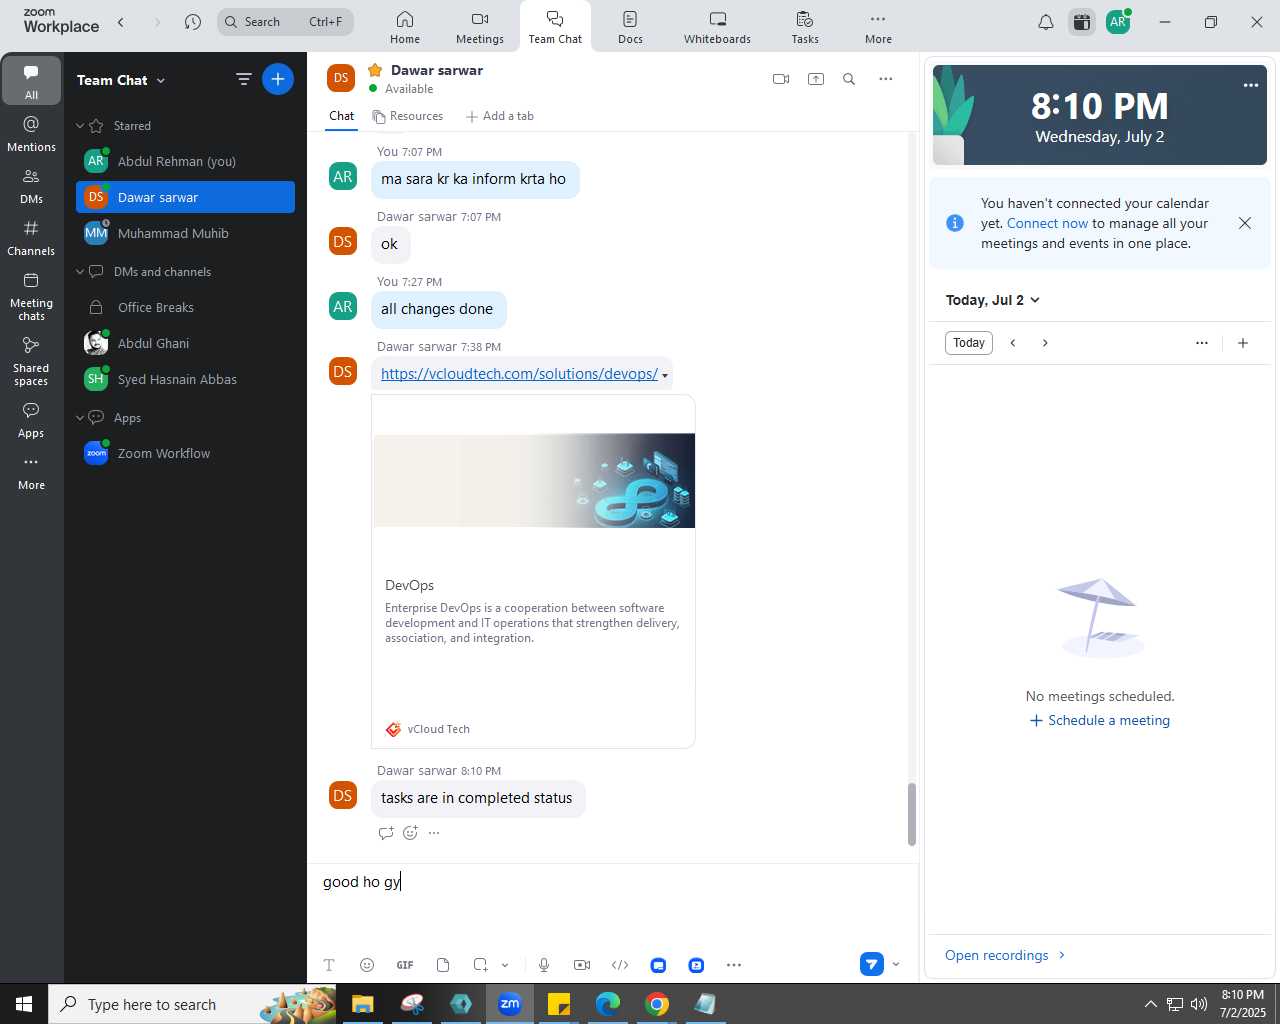This screenshot has width=1280, height=1024.
Task: Open the emoji picker in composer
Action: click(x=367, y=965)
